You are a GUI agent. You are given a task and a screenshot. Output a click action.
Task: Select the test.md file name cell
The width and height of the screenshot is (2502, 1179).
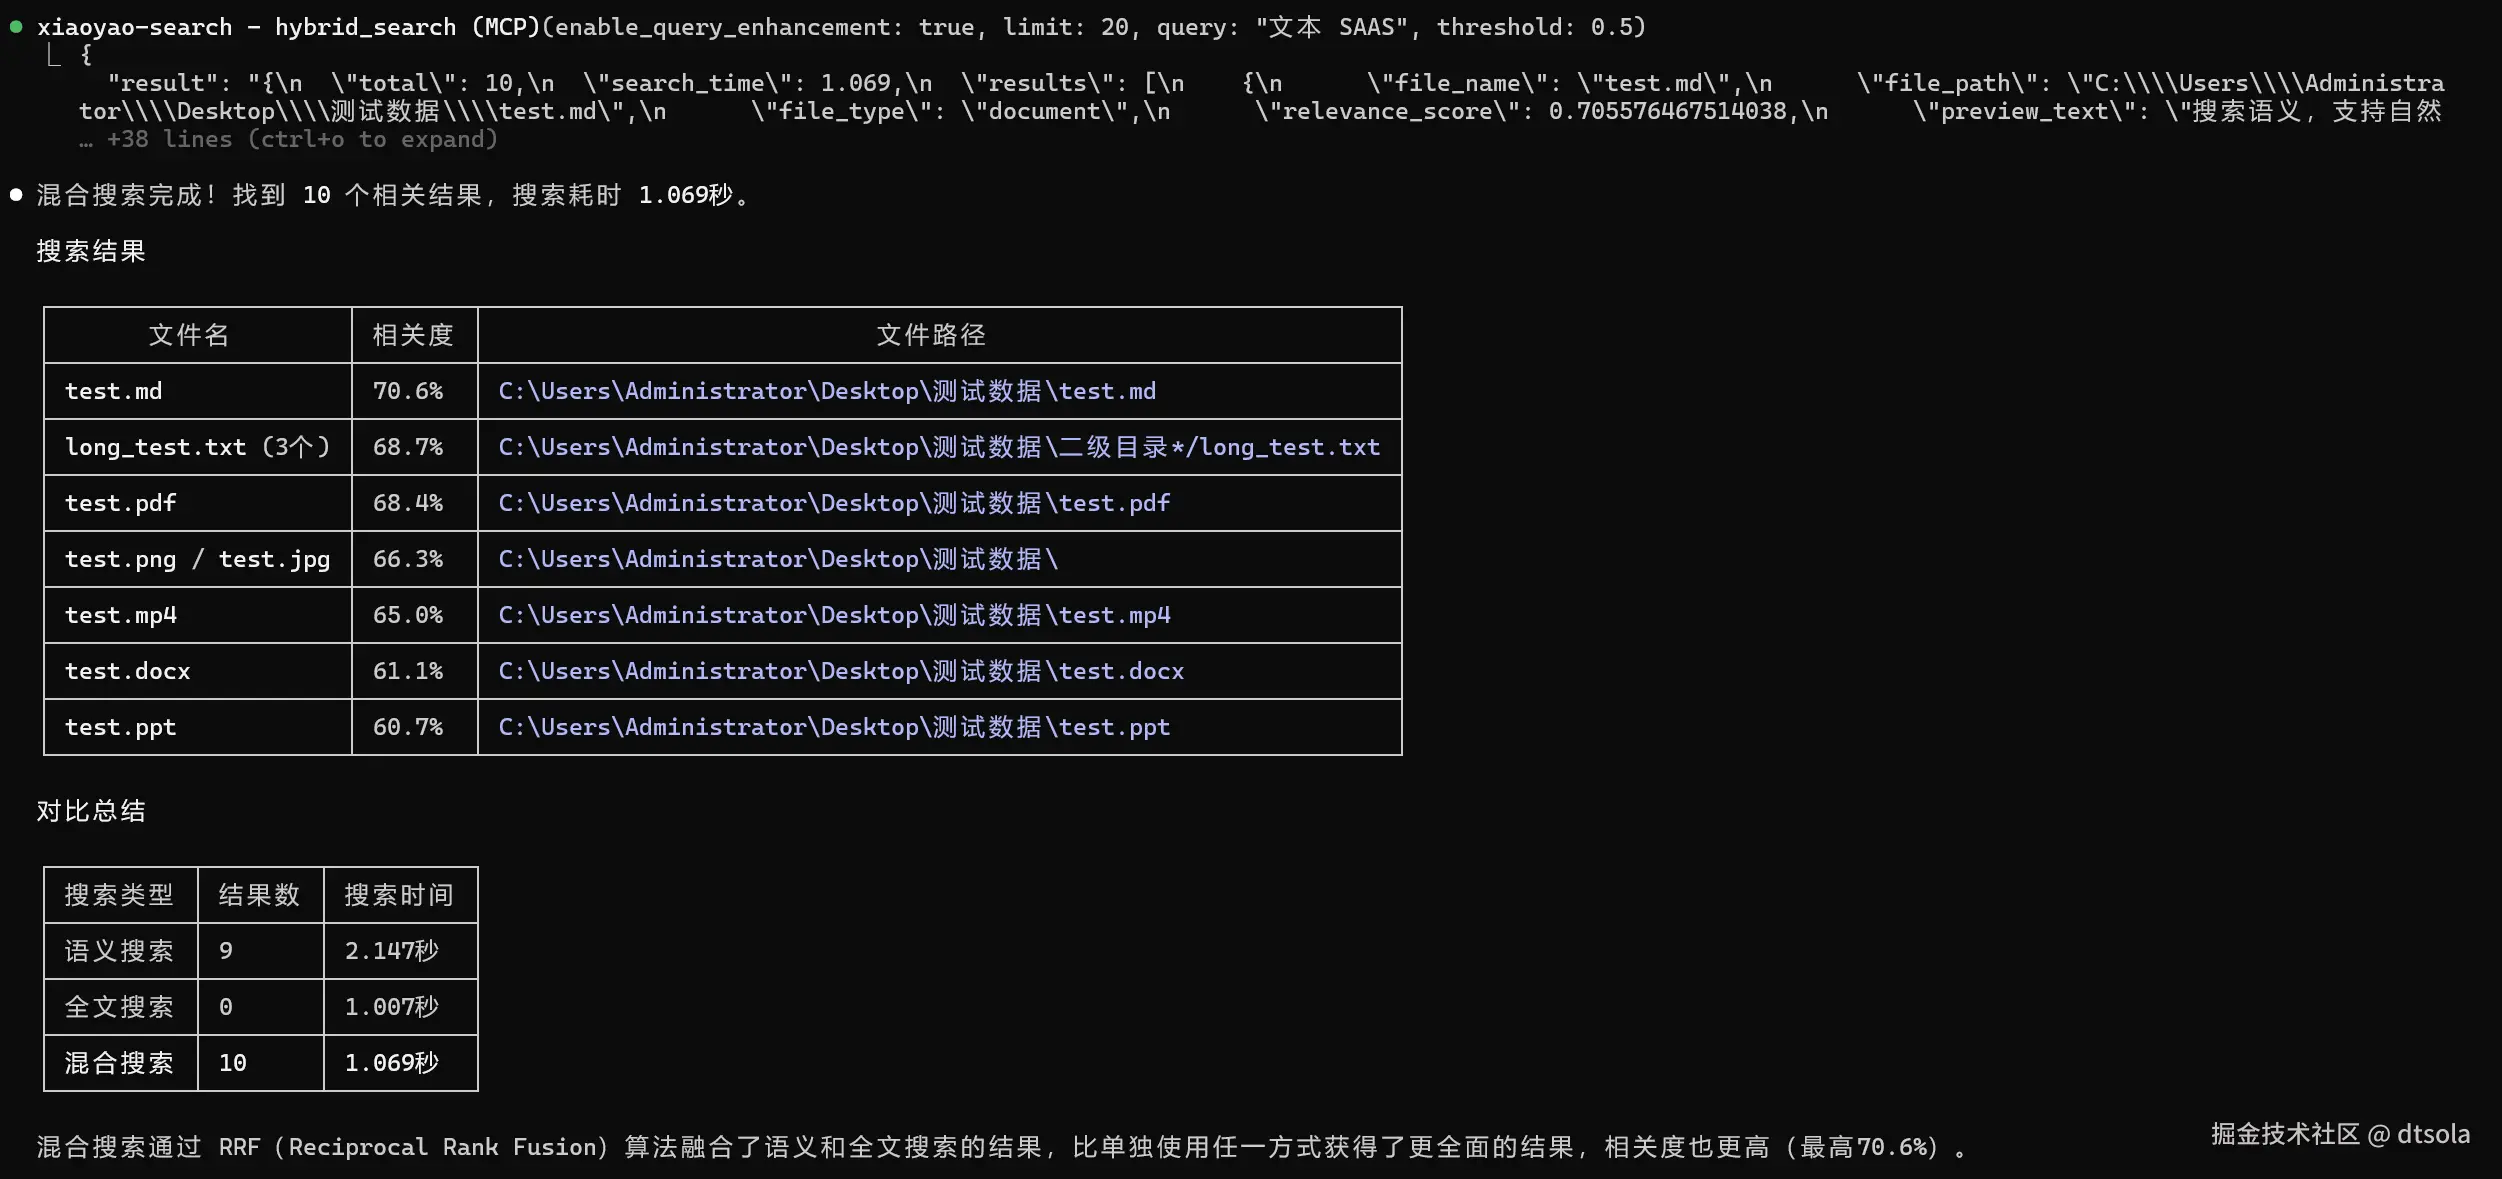click(113, 391)
